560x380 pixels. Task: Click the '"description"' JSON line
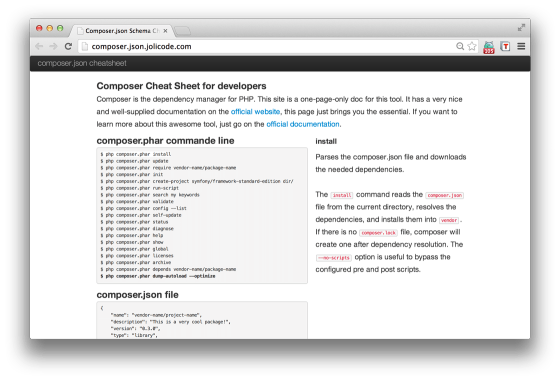click(170, 322)
